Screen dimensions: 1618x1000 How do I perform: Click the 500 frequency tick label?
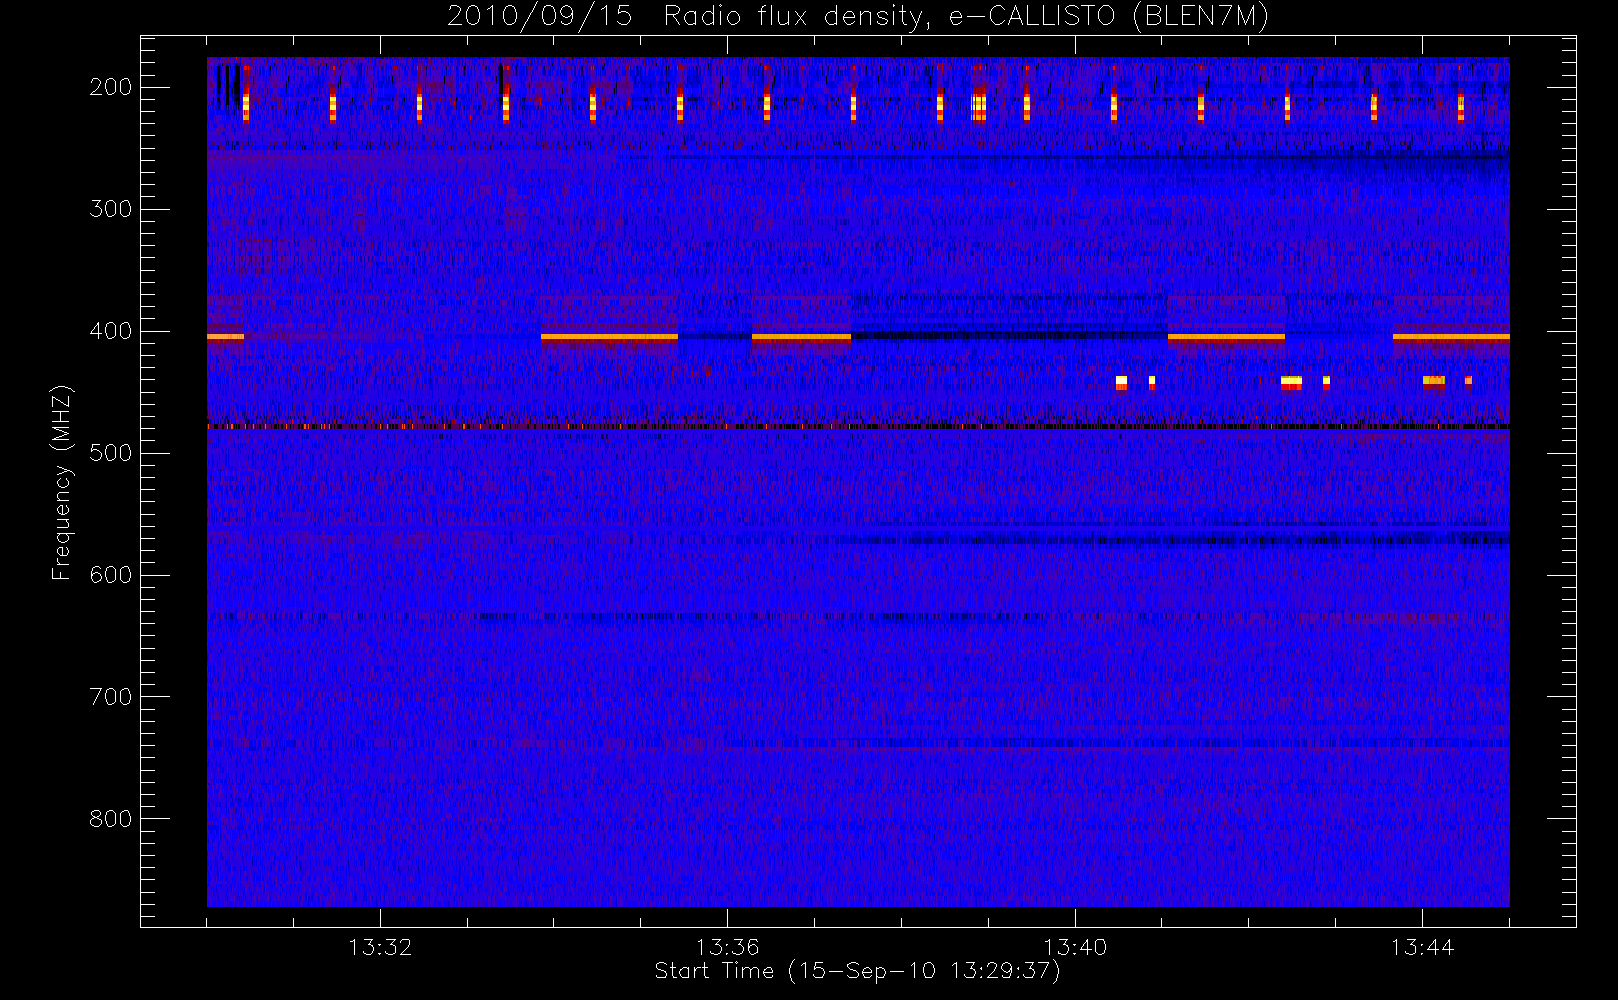point(111,453)
